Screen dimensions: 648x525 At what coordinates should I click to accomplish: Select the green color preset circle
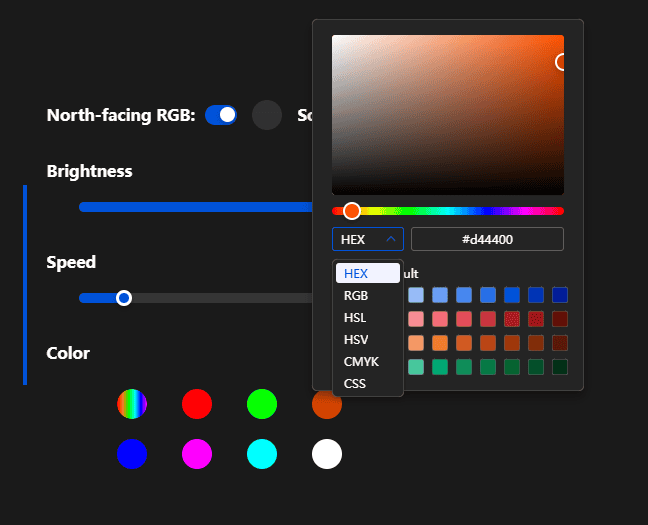[x=262, y=404]
